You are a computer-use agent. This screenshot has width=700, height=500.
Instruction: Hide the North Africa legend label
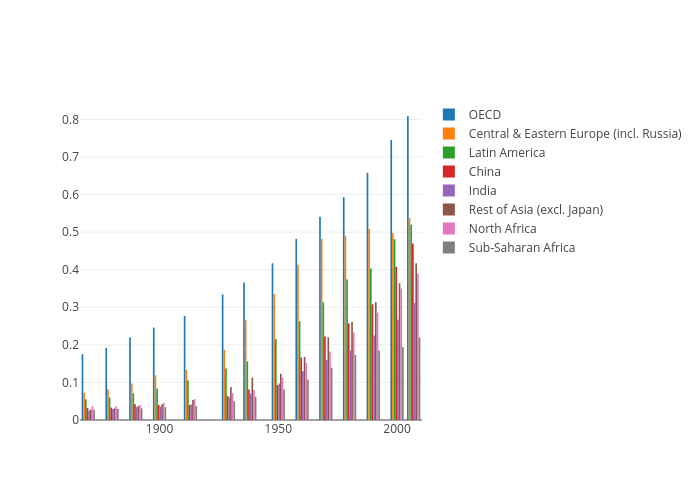click(x=502, y=228)
